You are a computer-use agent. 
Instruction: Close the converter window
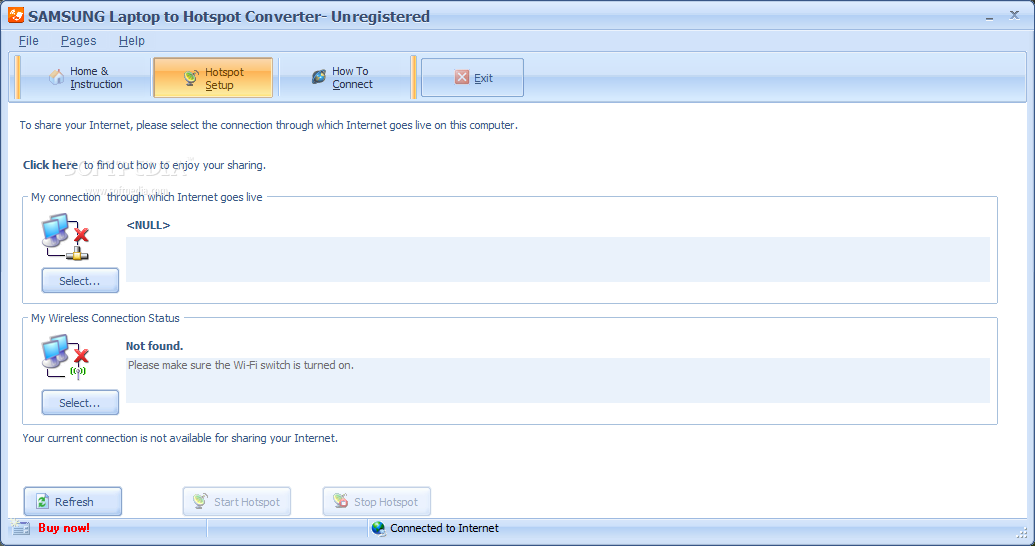(x=1015, y=15)
